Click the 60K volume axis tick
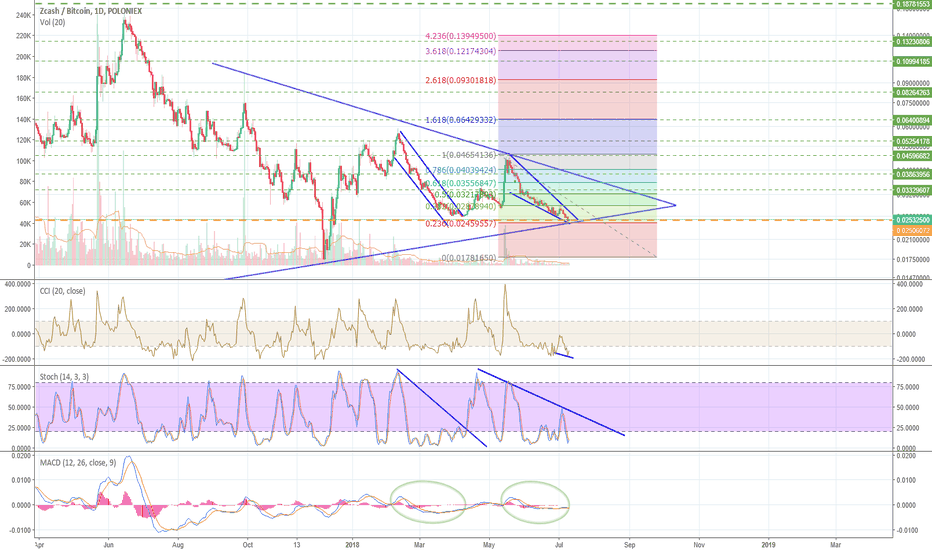The height and width of the screenshot is (550, 932). tap(25, 203)
